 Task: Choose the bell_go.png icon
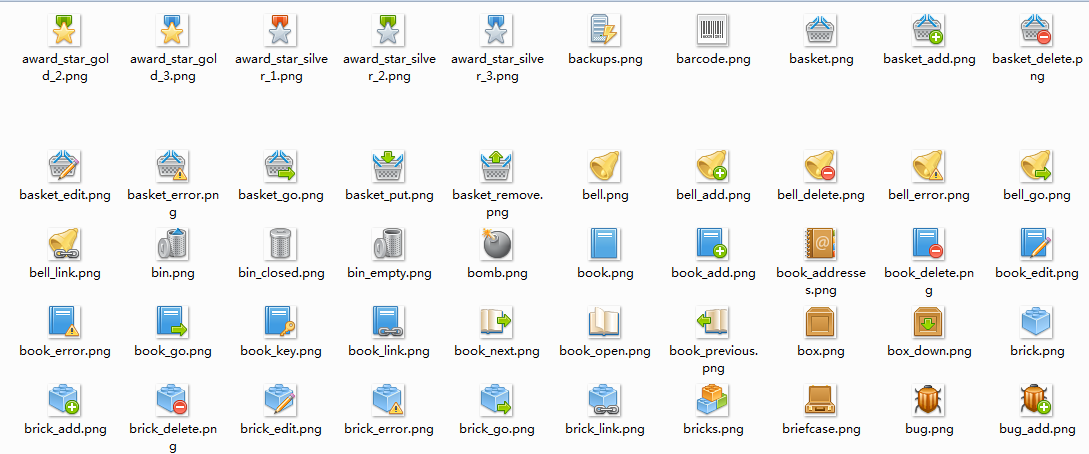tap(1037, 165)
